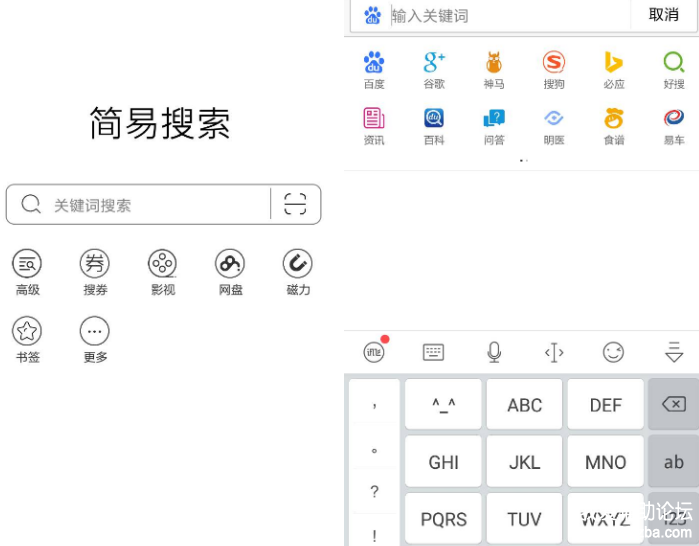Select the 易车 car icon

[x=674, y=118]
